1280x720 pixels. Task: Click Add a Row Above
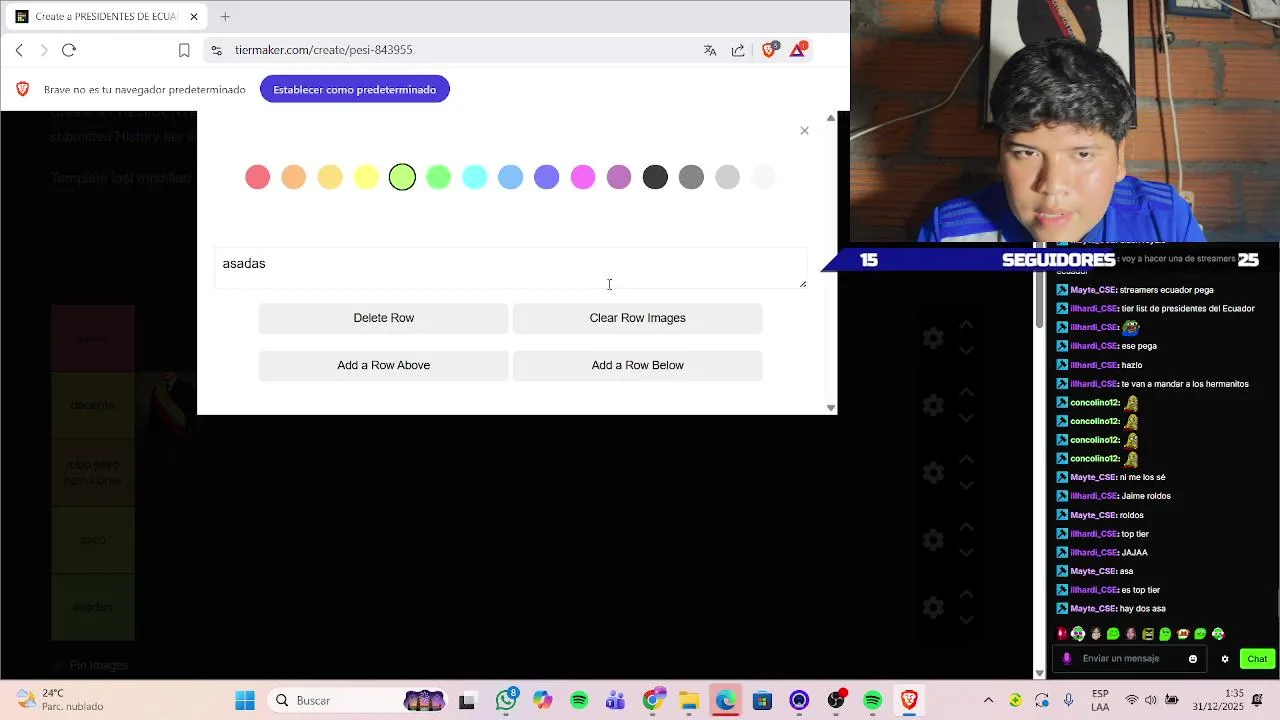[384, 365]
